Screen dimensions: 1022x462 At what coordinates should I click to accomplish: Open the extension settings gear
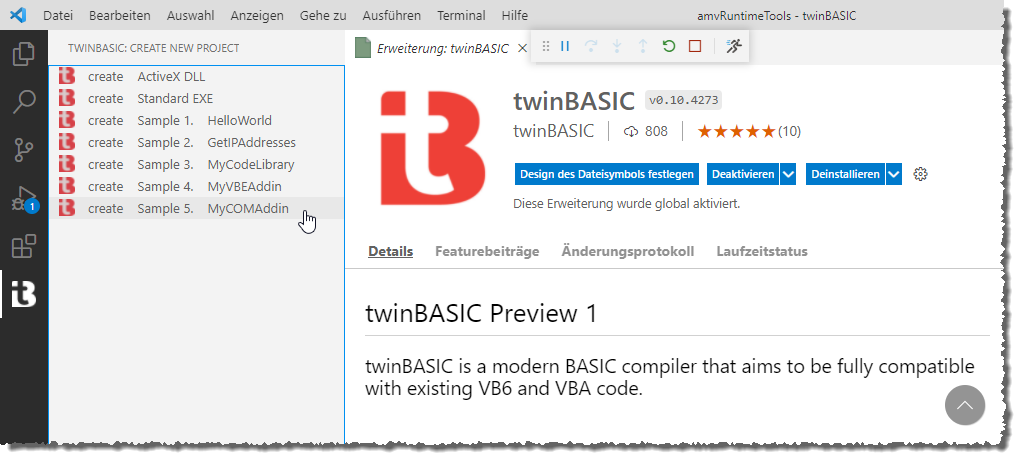pyautogui.click(x=920, y=174)
